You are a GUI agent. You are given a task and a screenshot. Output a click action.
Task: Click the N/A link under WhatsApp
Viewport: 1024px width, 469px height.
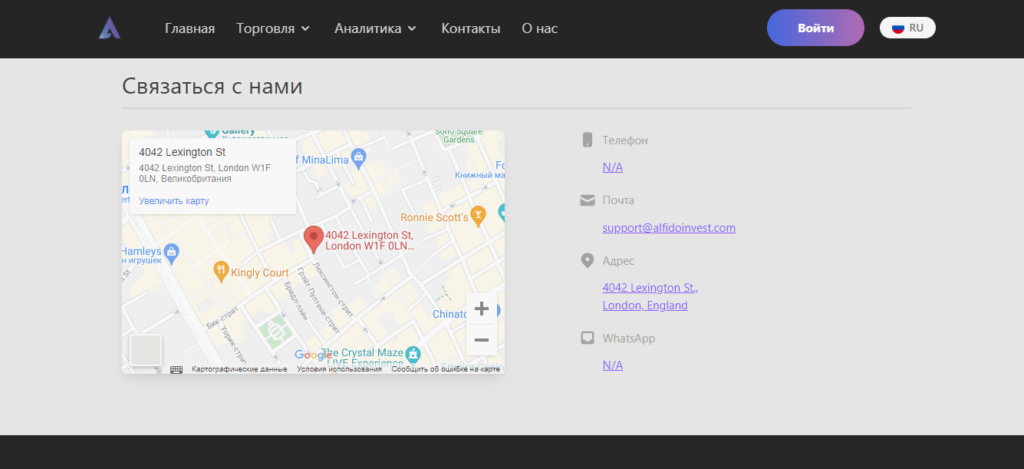pyautogui.click(x=613, y=365)
